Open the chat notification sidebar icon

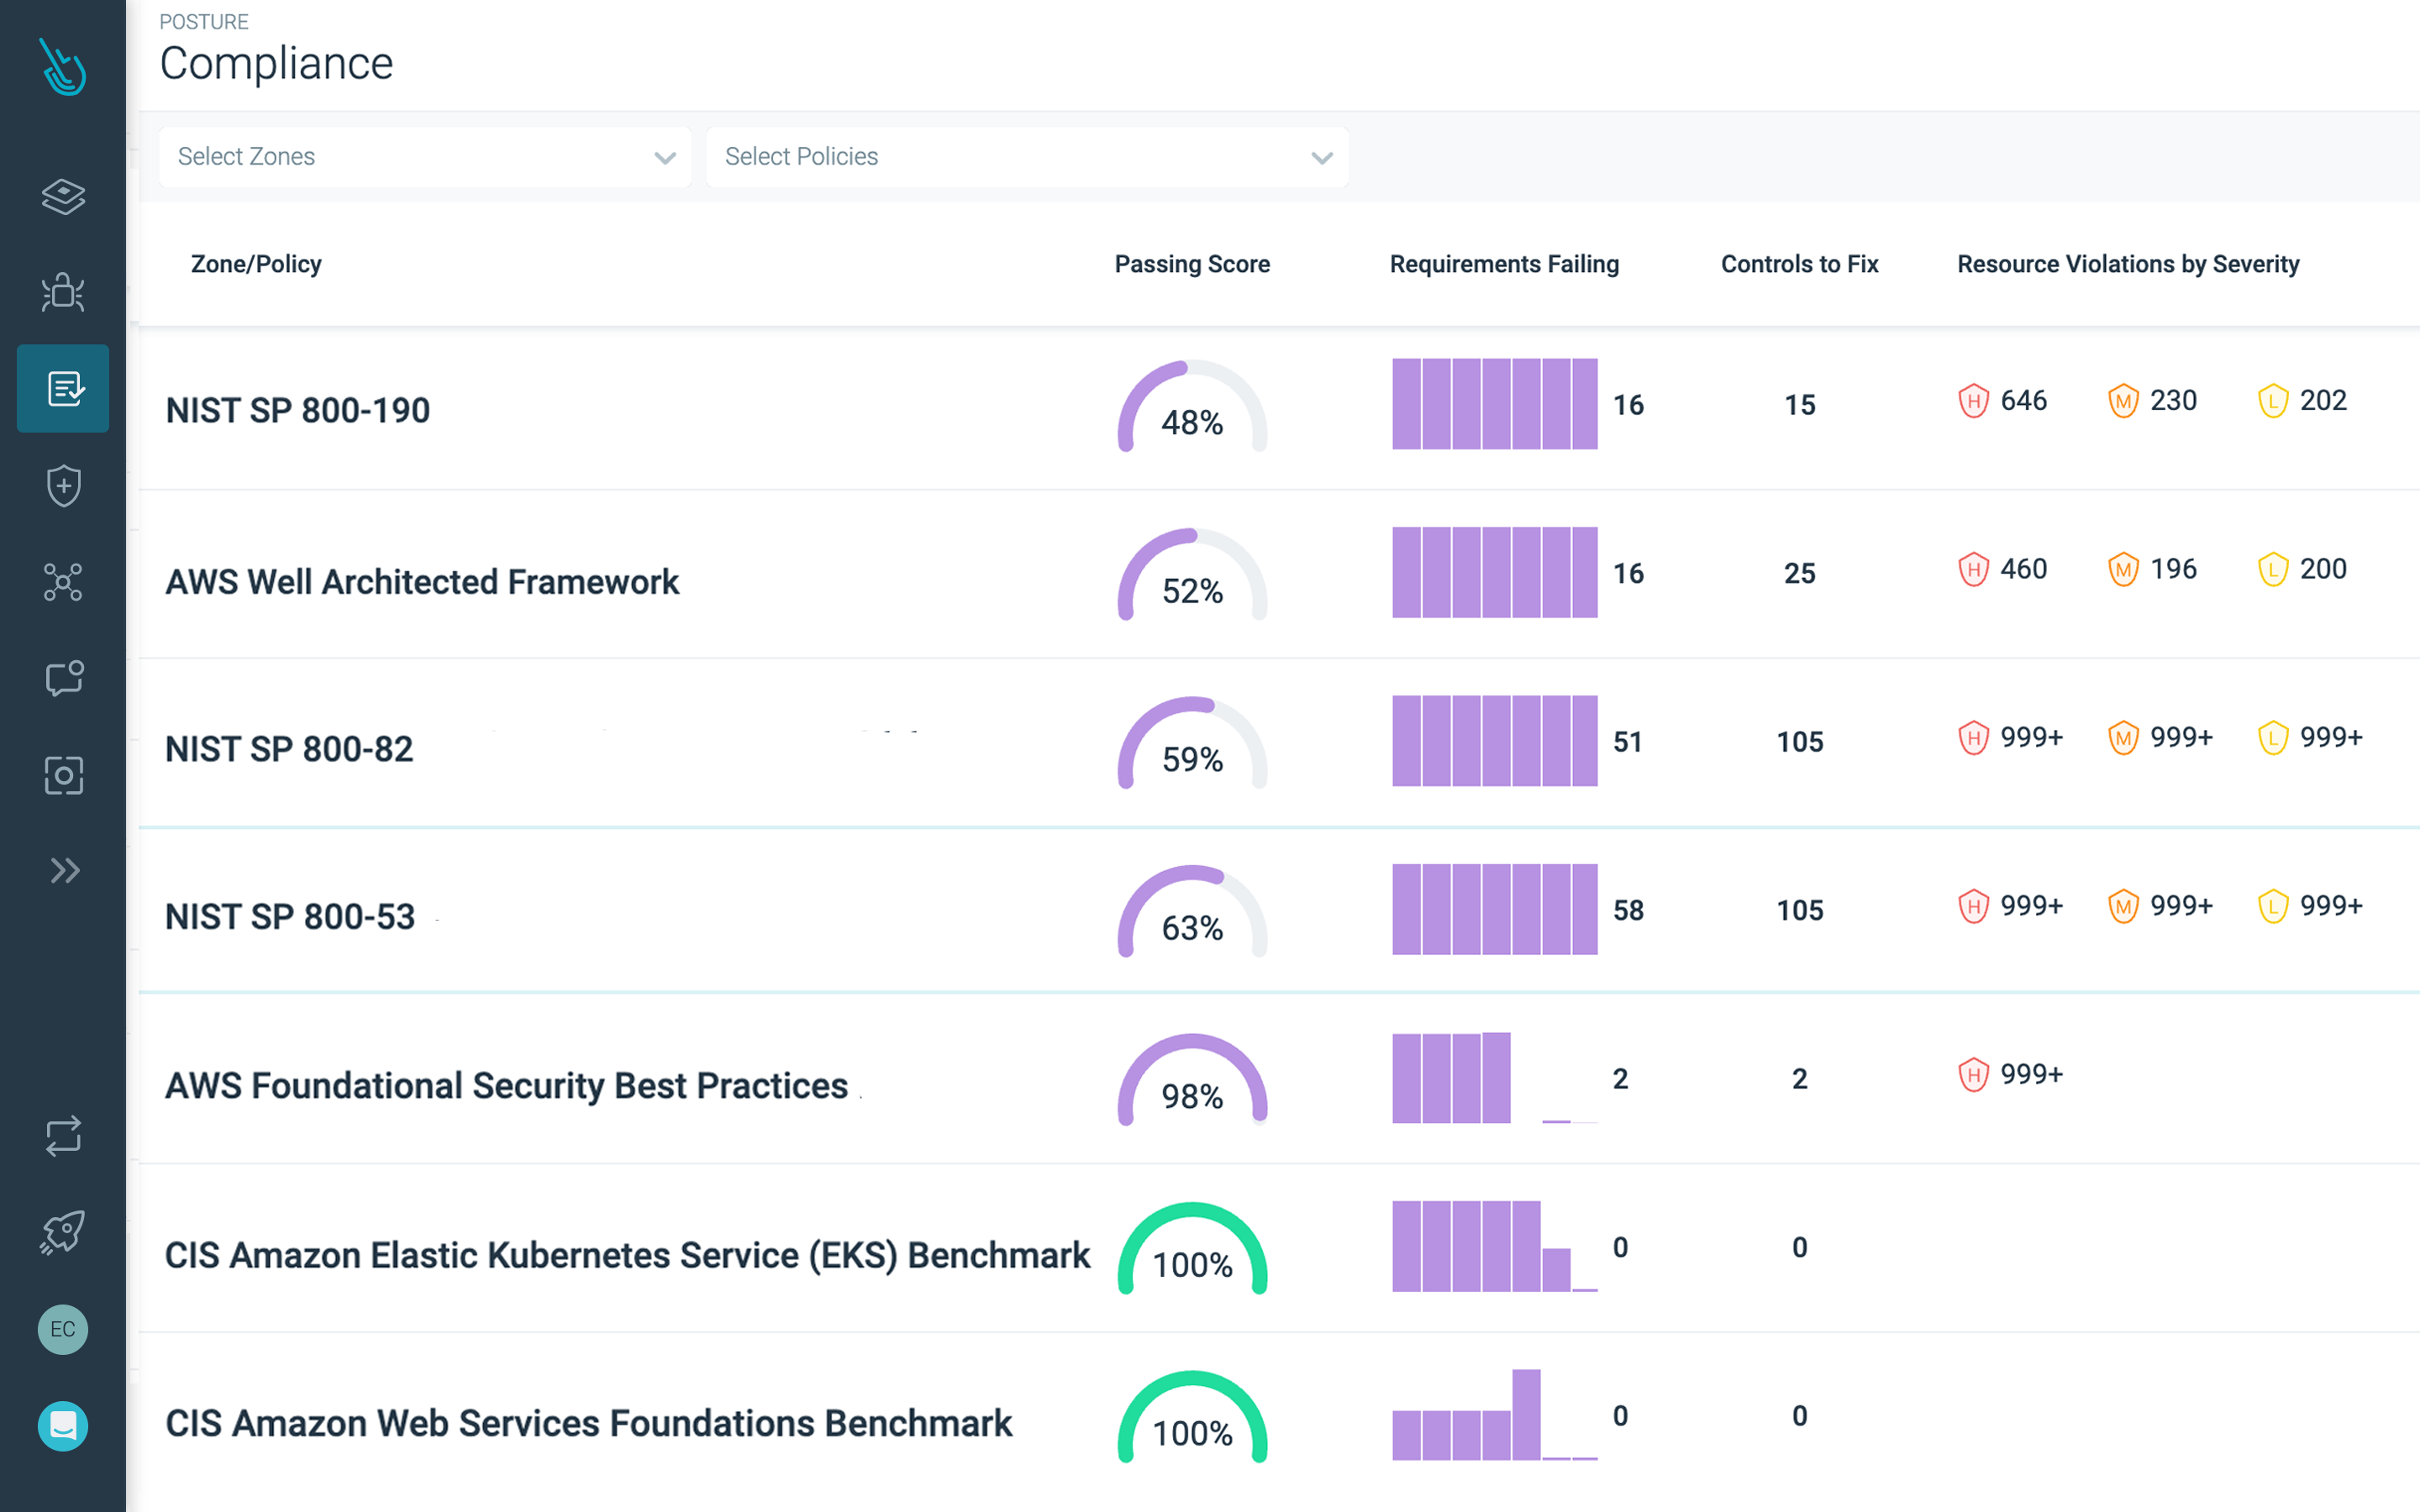pyautogui.click(x=63, y=678)
